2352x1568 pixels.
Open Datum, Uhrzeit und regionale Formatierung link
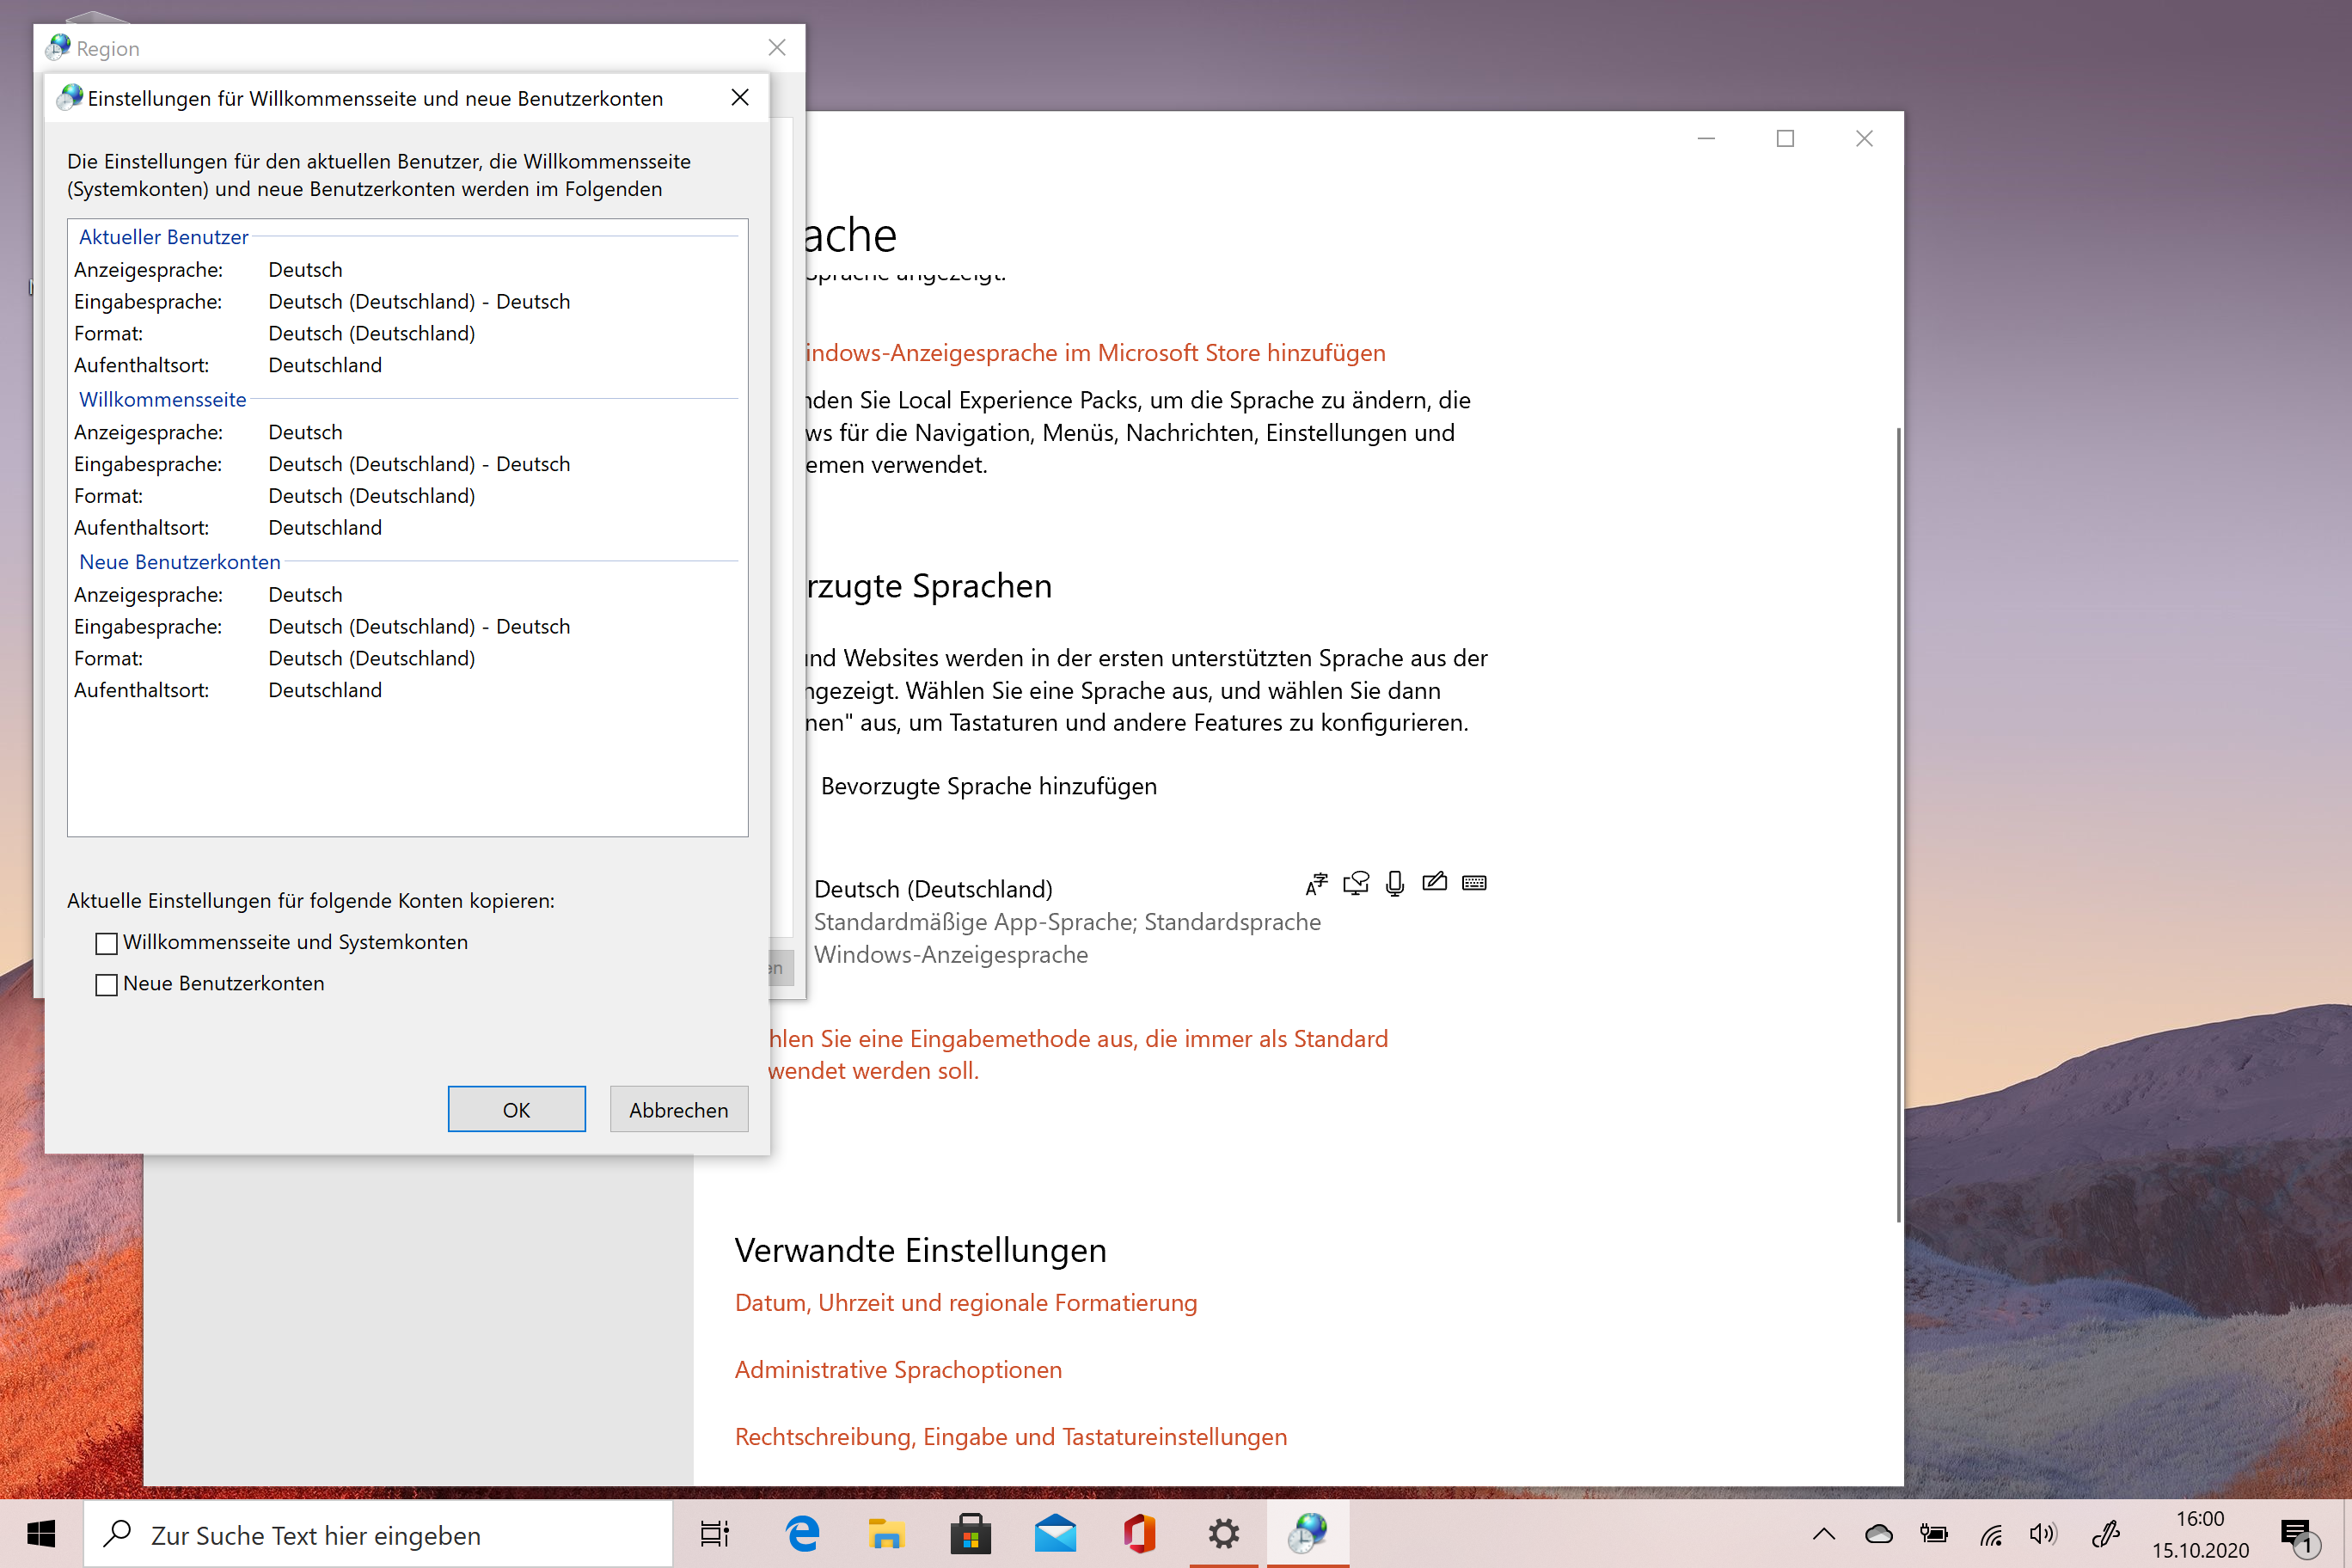[966, 1302]
